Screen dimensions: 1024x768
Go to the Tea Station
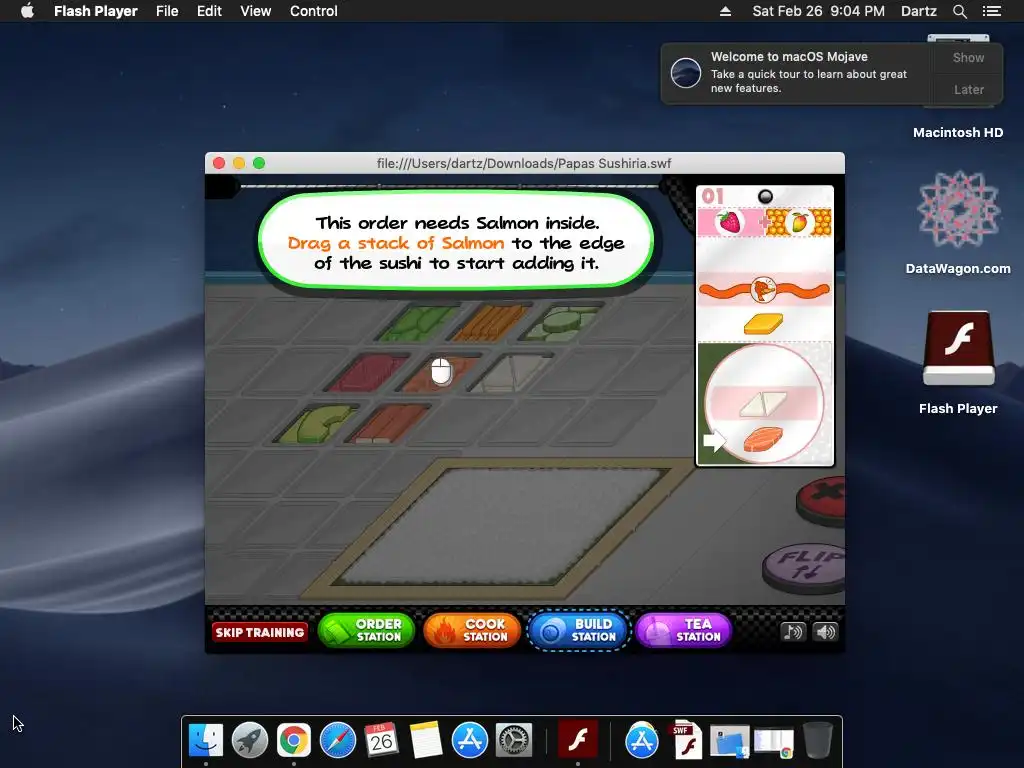click(x=684, y=631)
